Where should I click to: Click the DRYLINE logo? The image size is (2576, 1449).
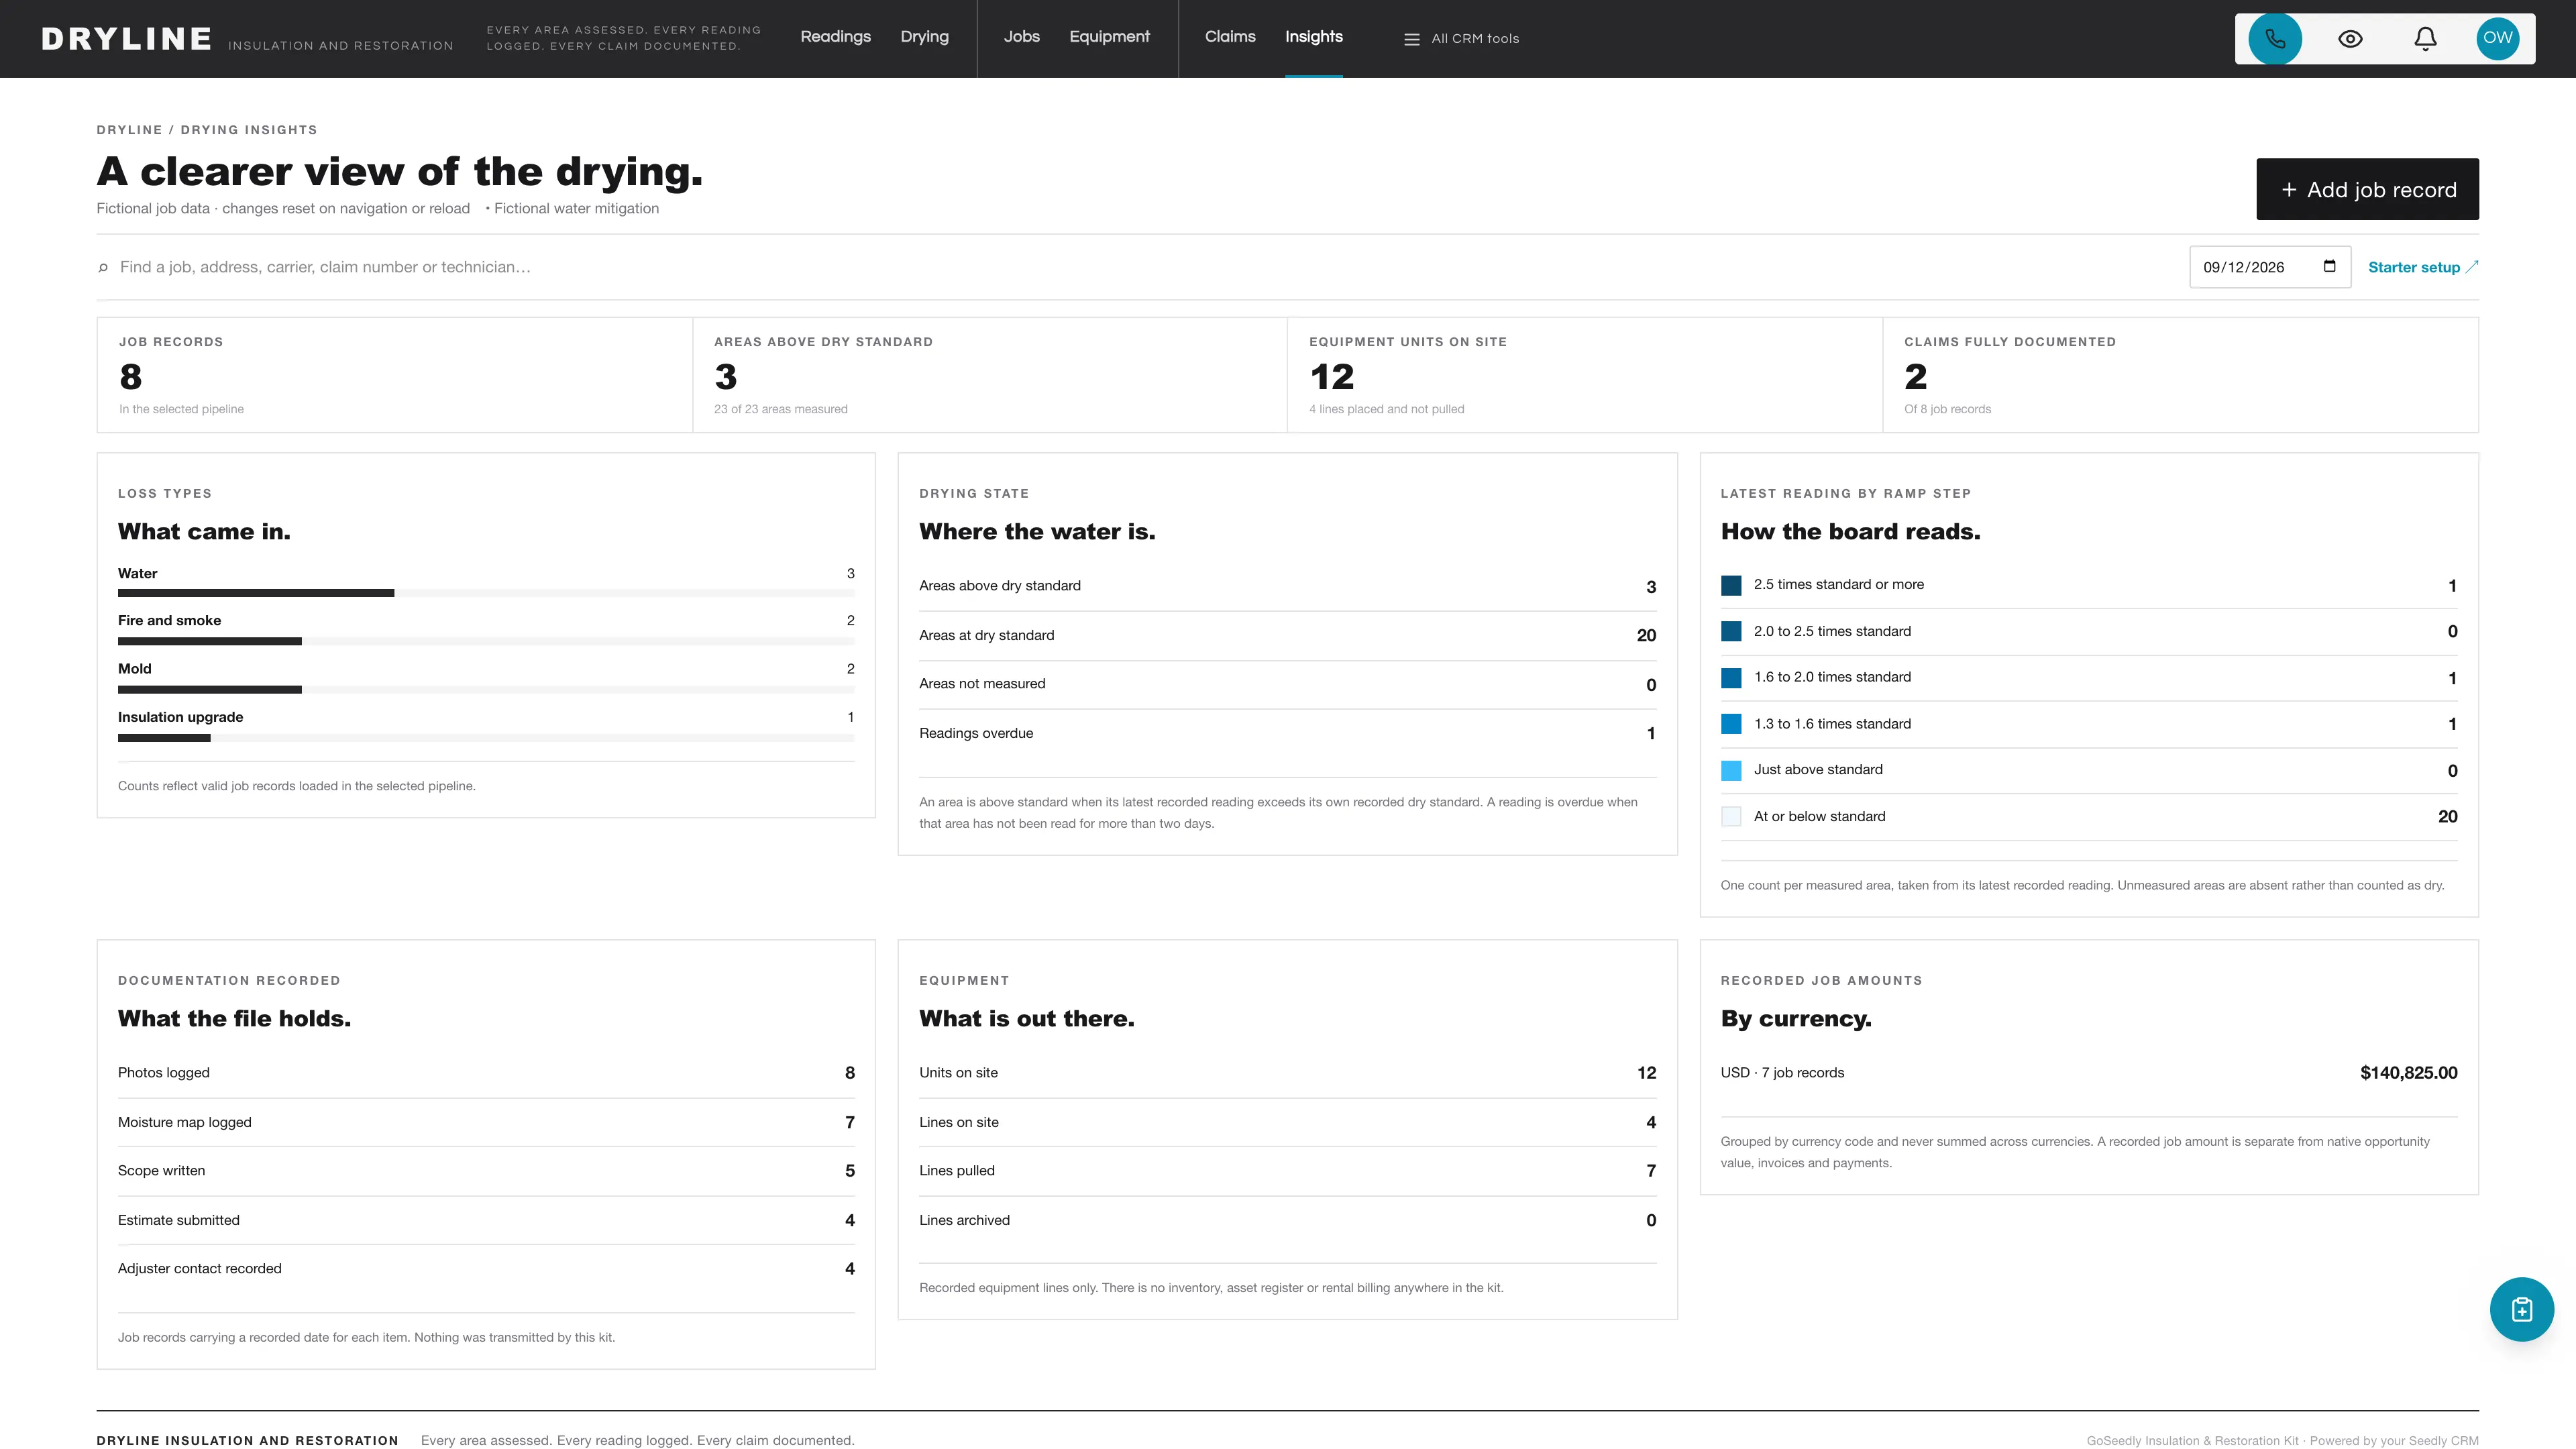tap(126, 39)
